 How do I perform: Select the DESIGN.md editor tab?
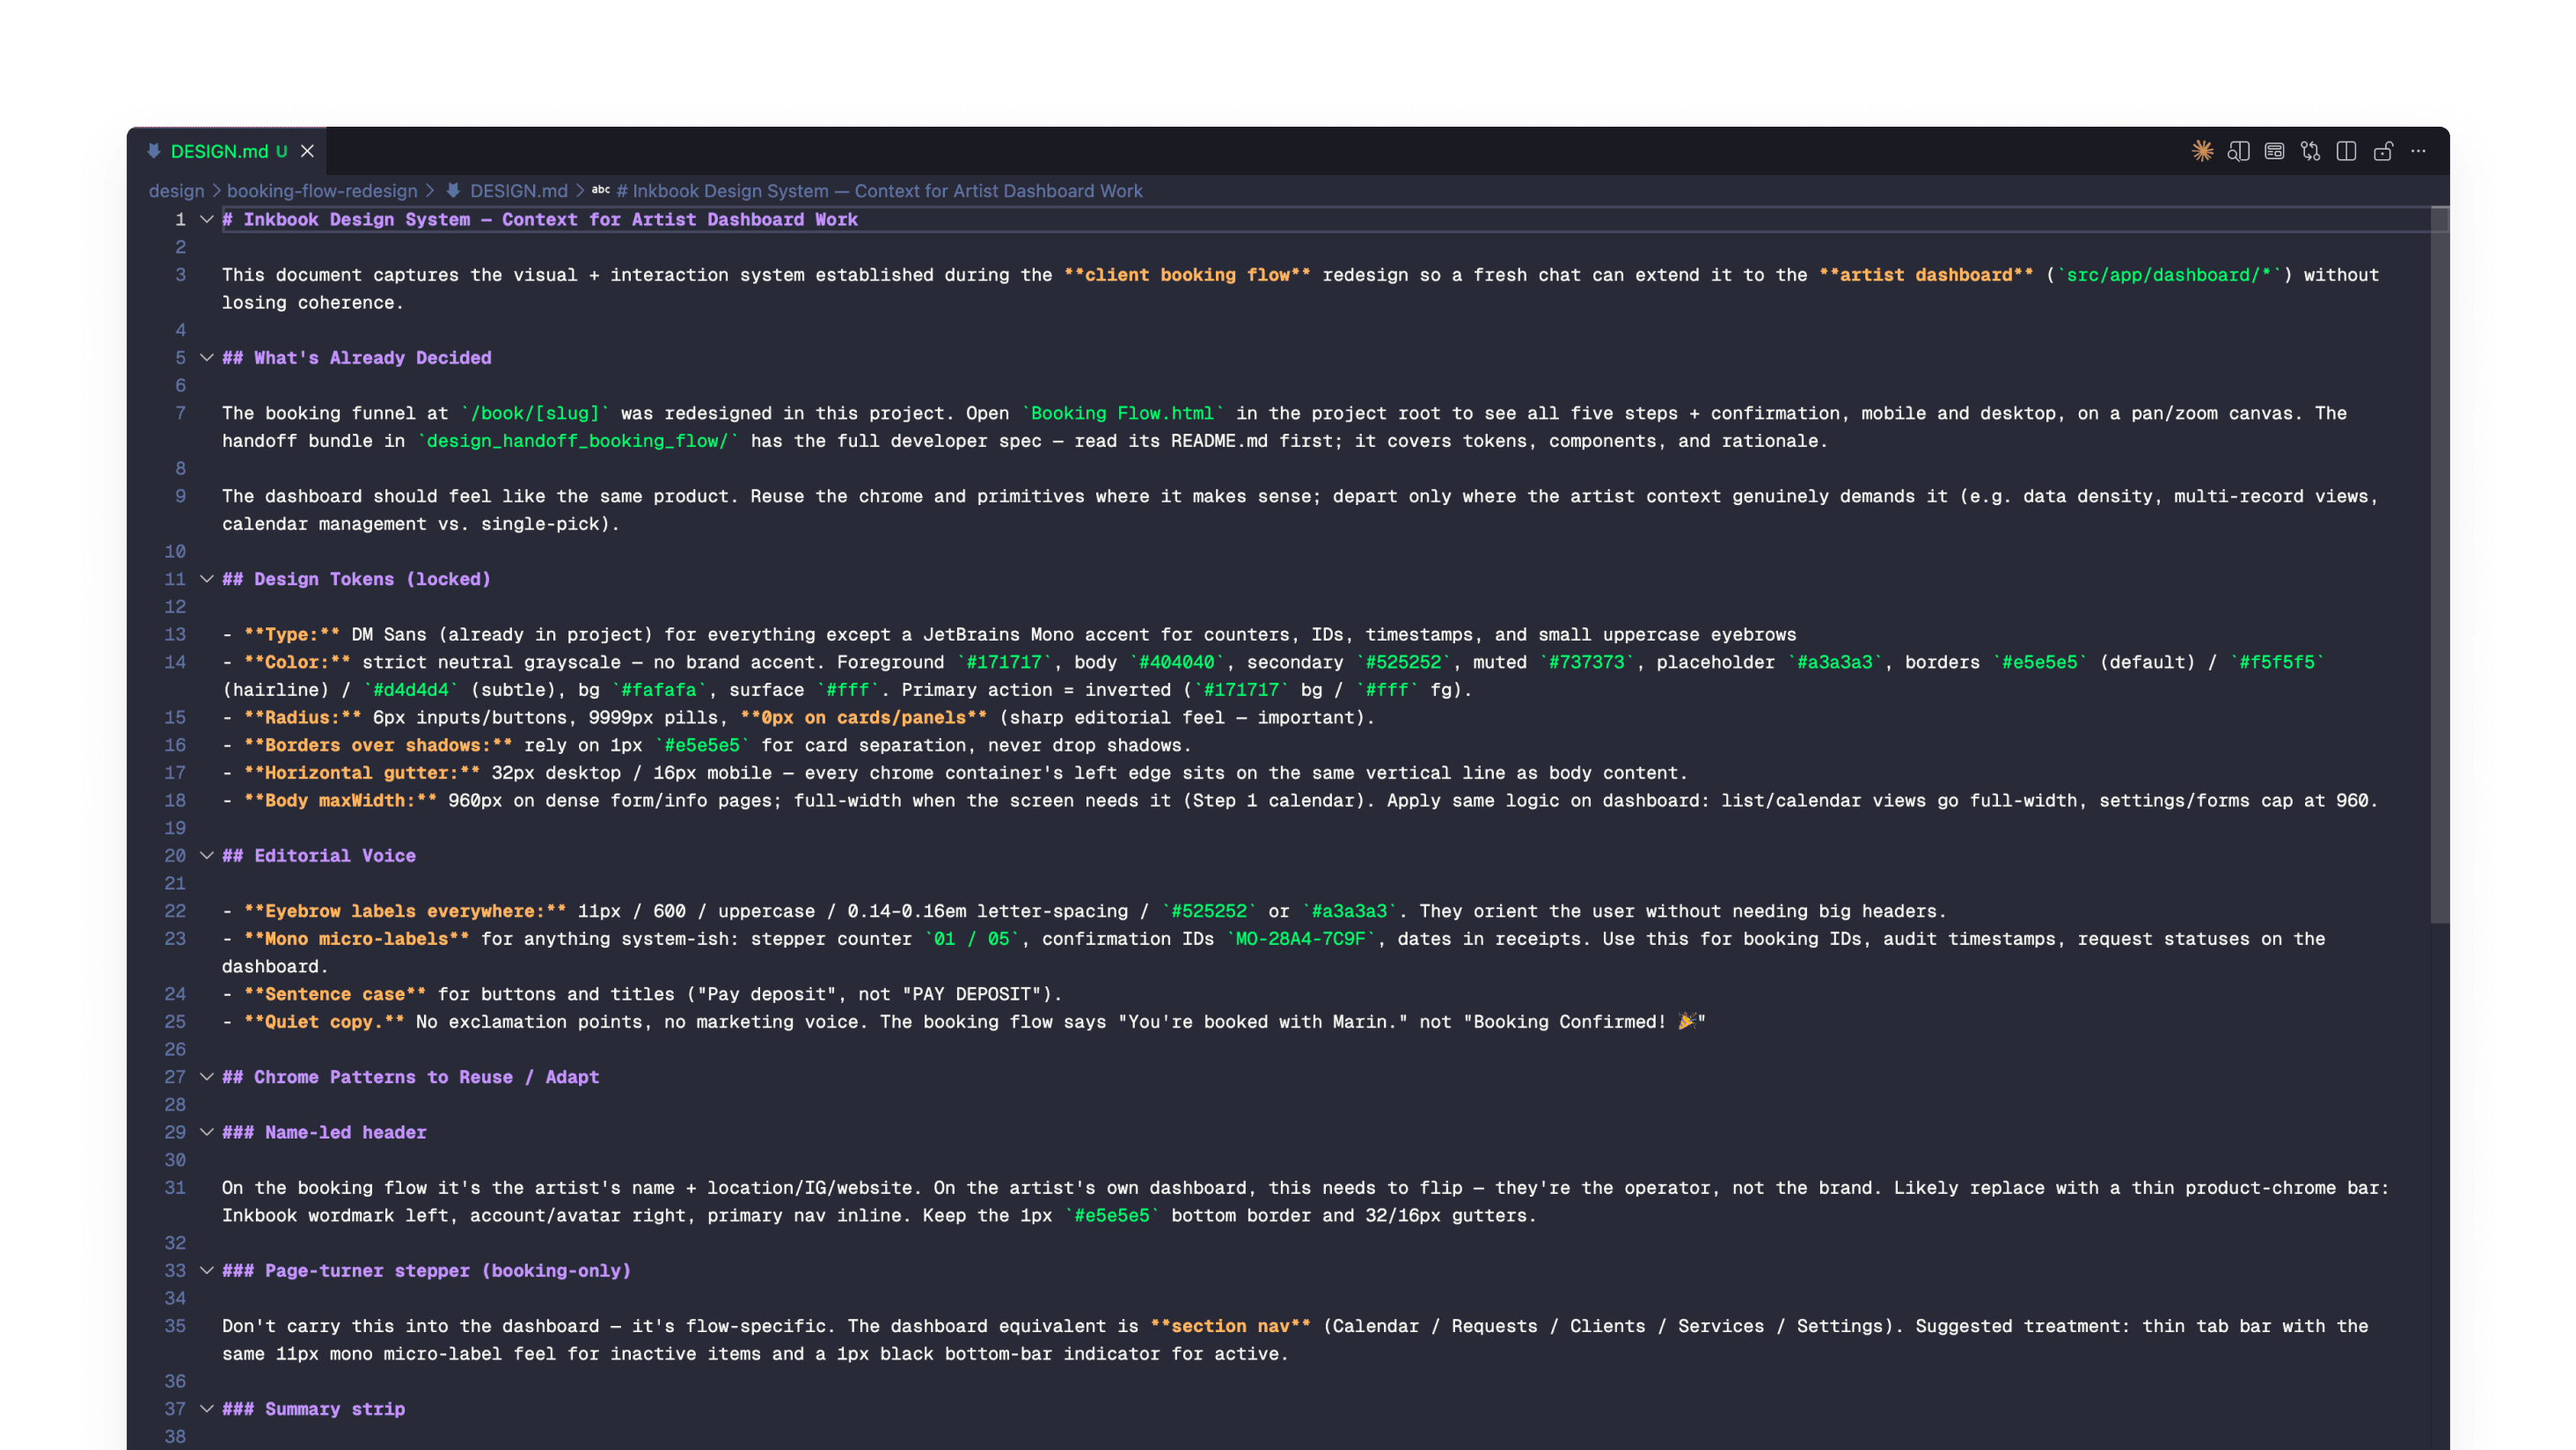pyautogui.click(x=227, y=151)
